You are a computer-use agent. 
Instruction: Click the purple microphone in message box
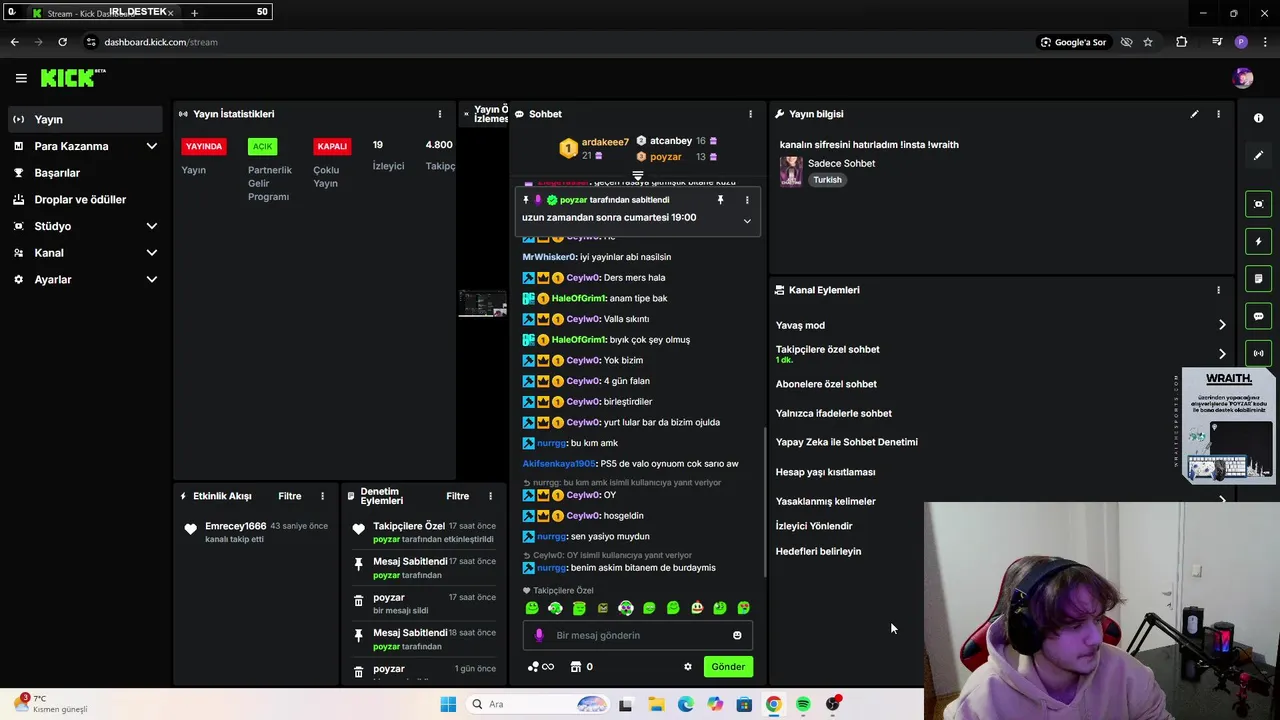(x=539, y=635)
